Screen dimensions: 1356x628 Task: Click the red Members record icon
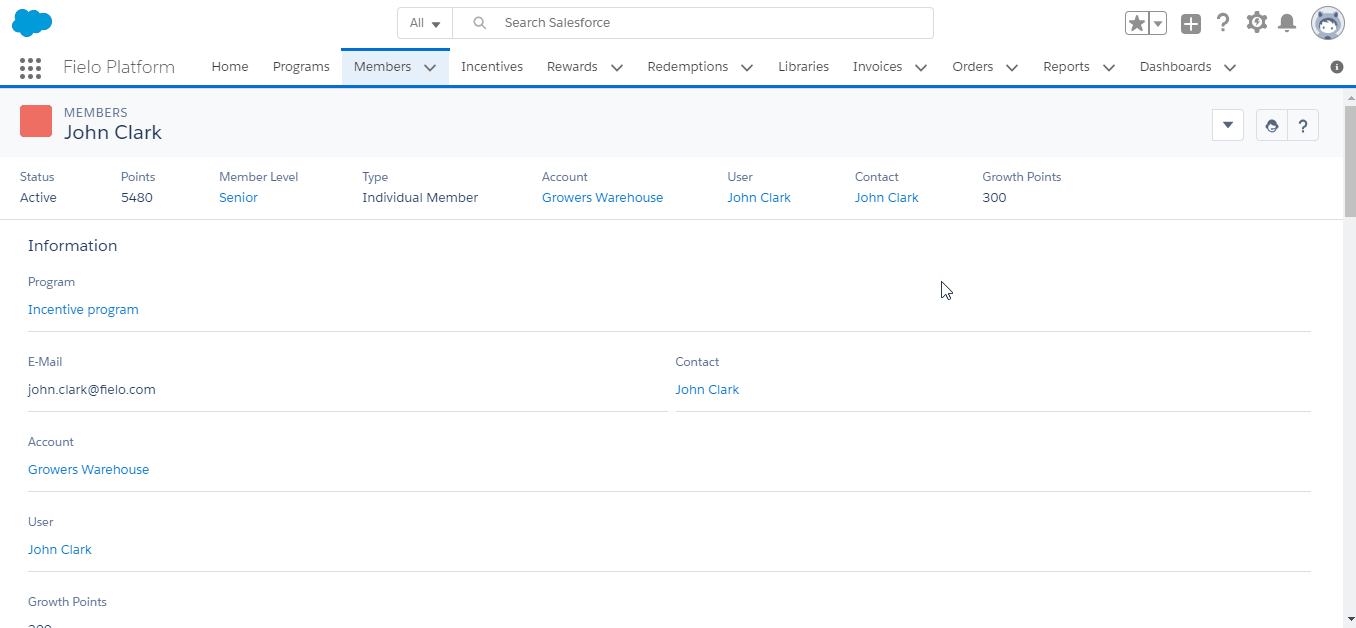pos(36,121)
